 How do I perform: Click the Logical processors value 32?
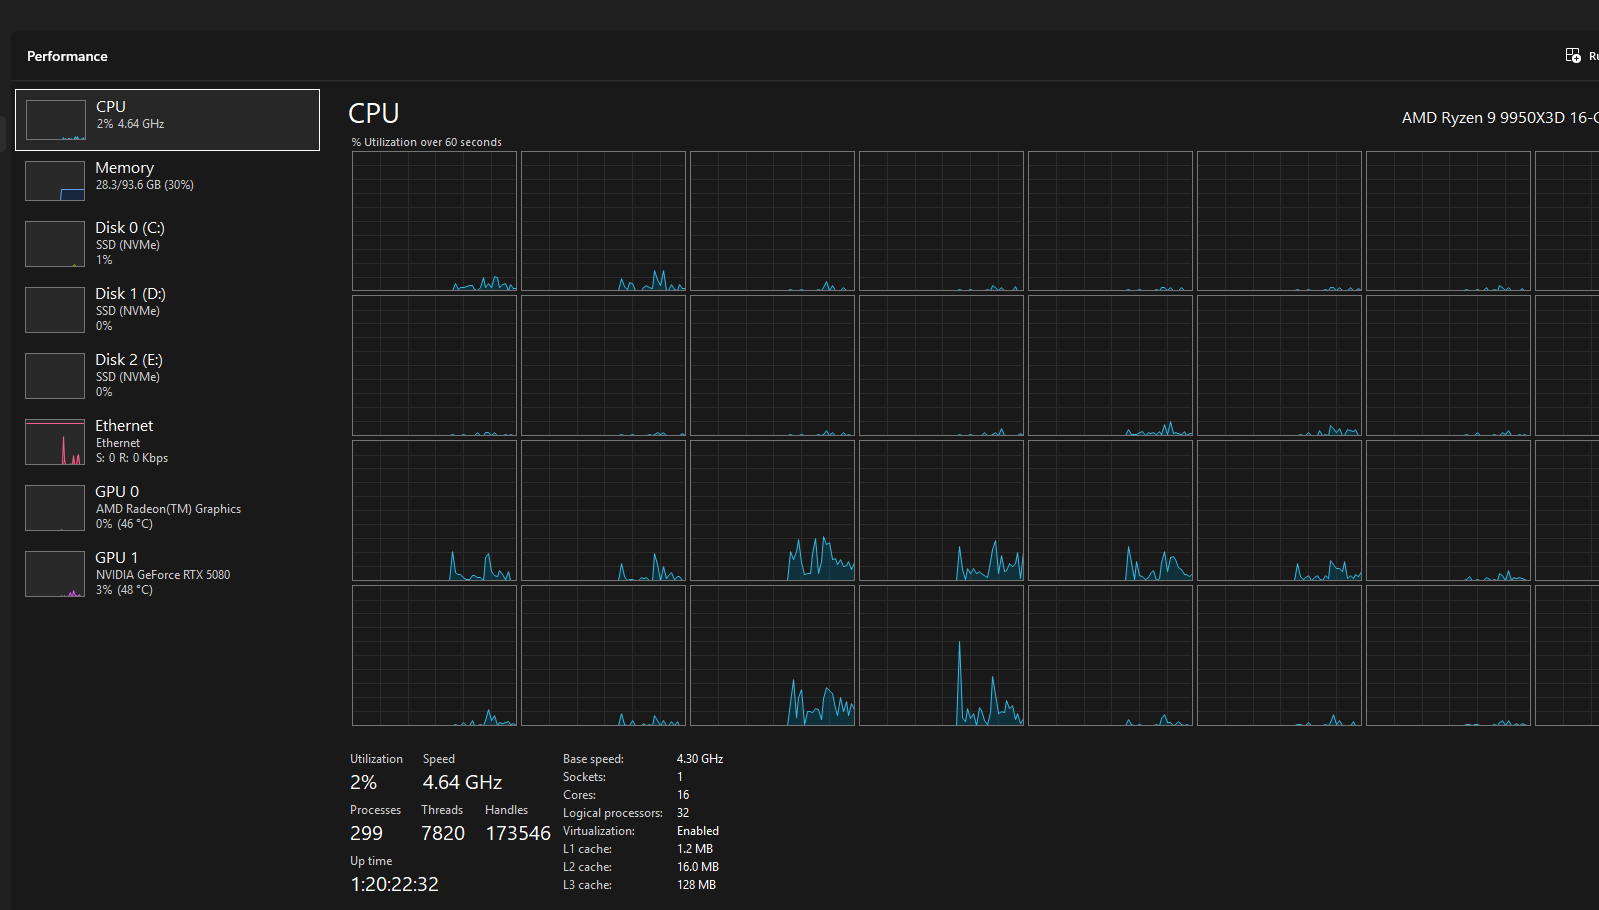coord(683,813)
